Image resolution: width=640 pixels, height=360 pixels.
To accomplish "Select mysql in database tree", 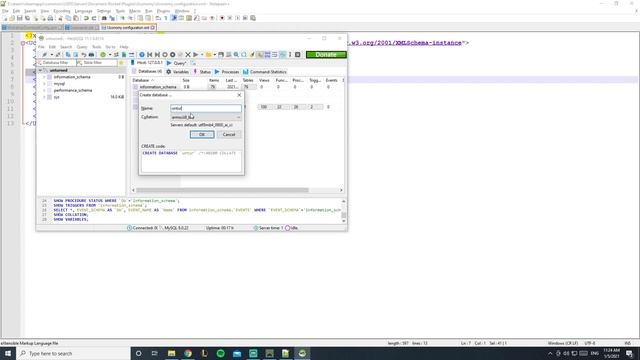I will coord(59,84).
